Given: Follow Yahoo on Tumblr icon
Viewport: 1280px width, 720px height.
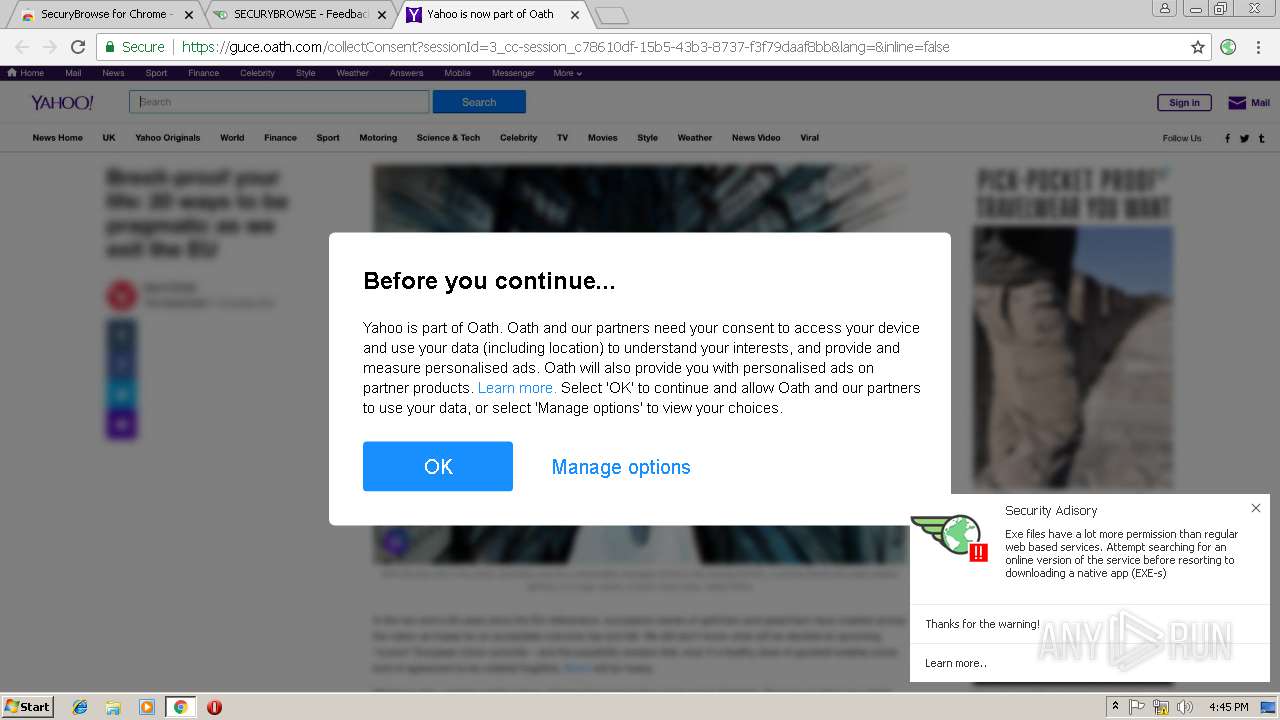Looking at the screenshot, I should click(1261, 138).
